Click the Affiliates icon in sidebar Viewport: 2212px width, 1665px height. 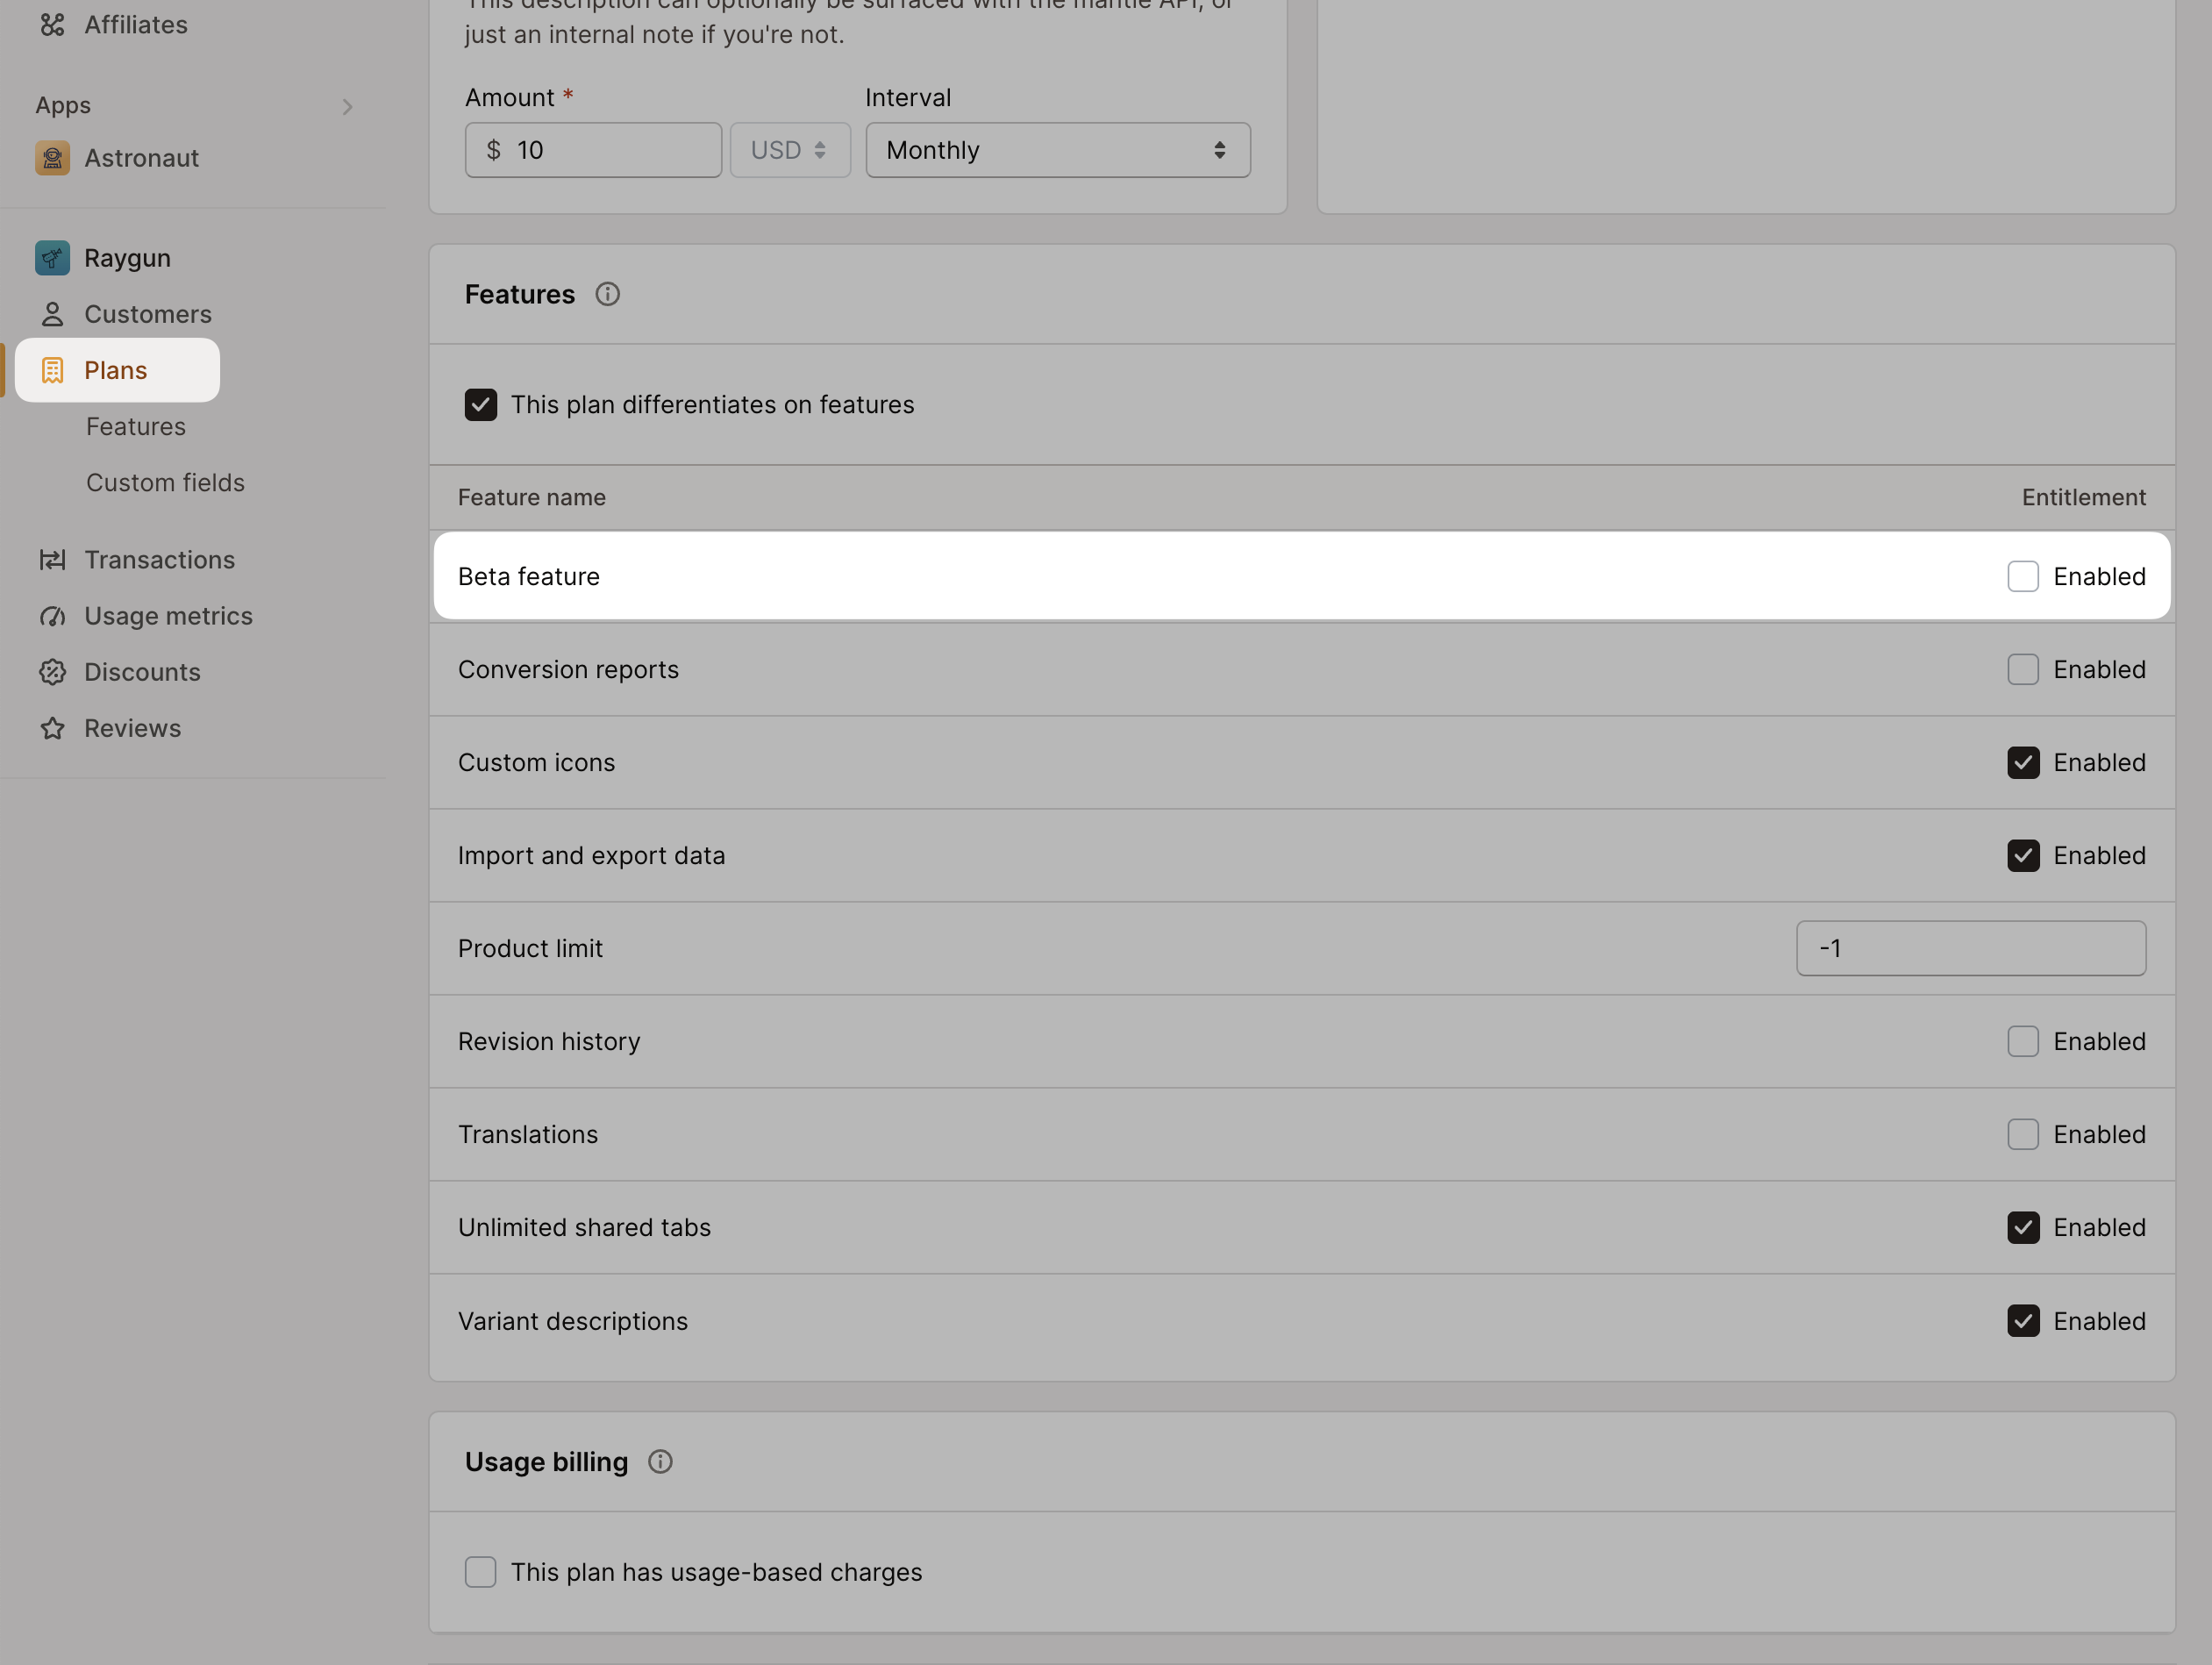point(52,25)
